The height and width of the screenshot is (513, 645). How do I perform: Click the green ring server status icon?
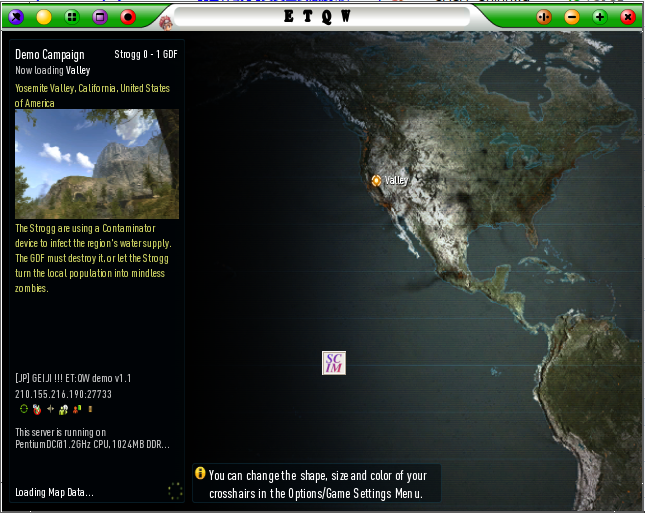point(24,409)
